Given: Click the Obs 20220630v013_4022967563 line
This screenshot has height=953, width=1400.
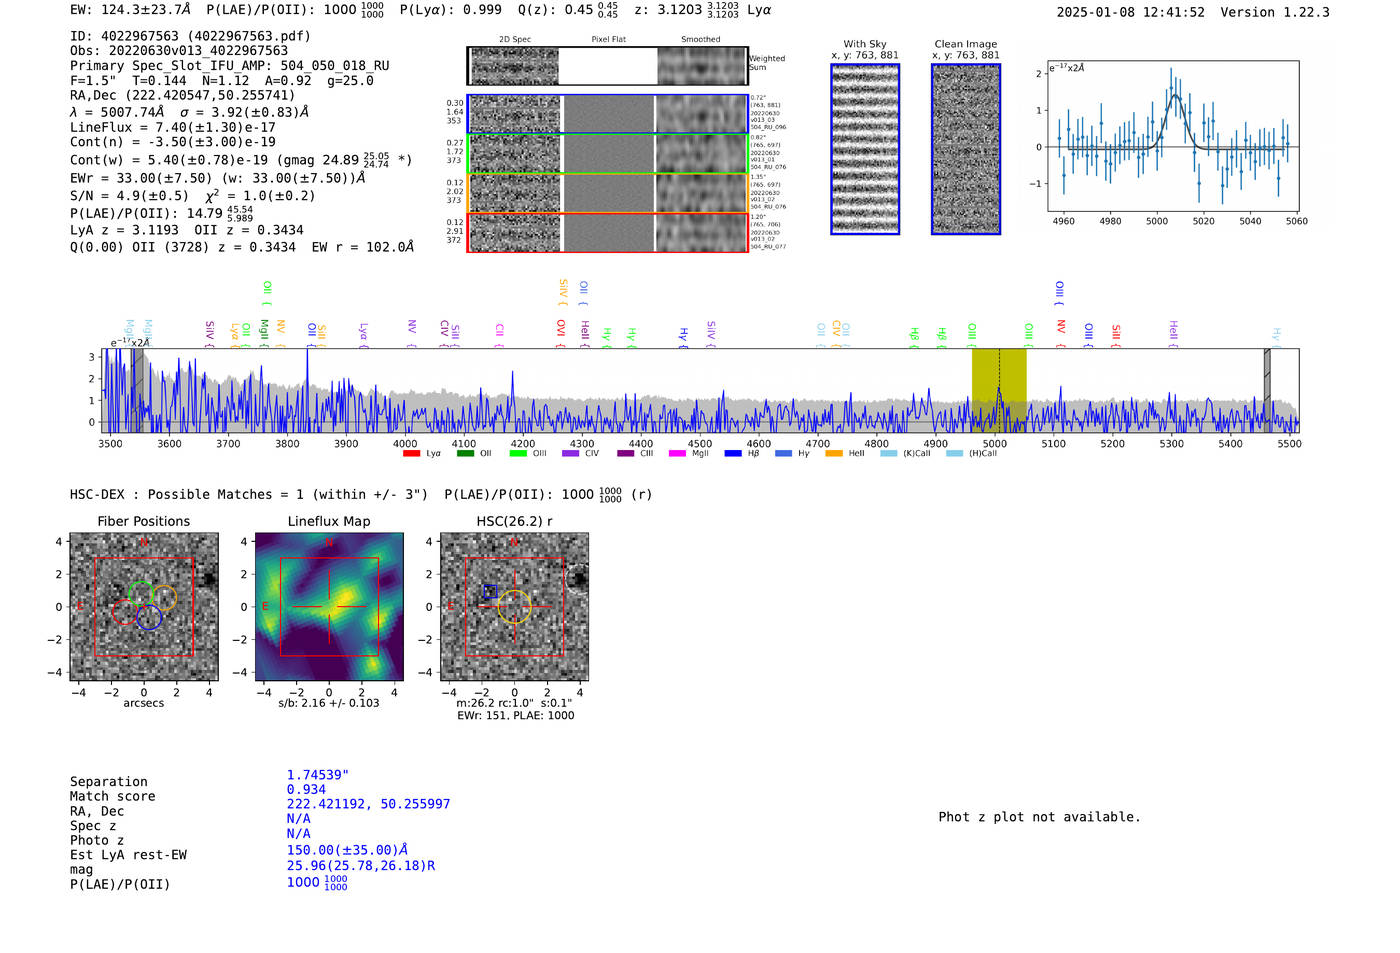Looking at the screenshot, I should tap(179, 51).
